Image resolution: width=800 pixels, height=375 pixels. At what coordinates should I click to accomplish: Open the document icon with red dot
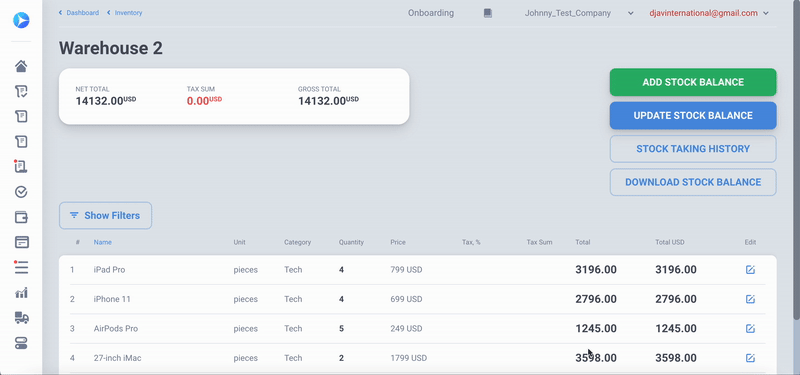21,166
